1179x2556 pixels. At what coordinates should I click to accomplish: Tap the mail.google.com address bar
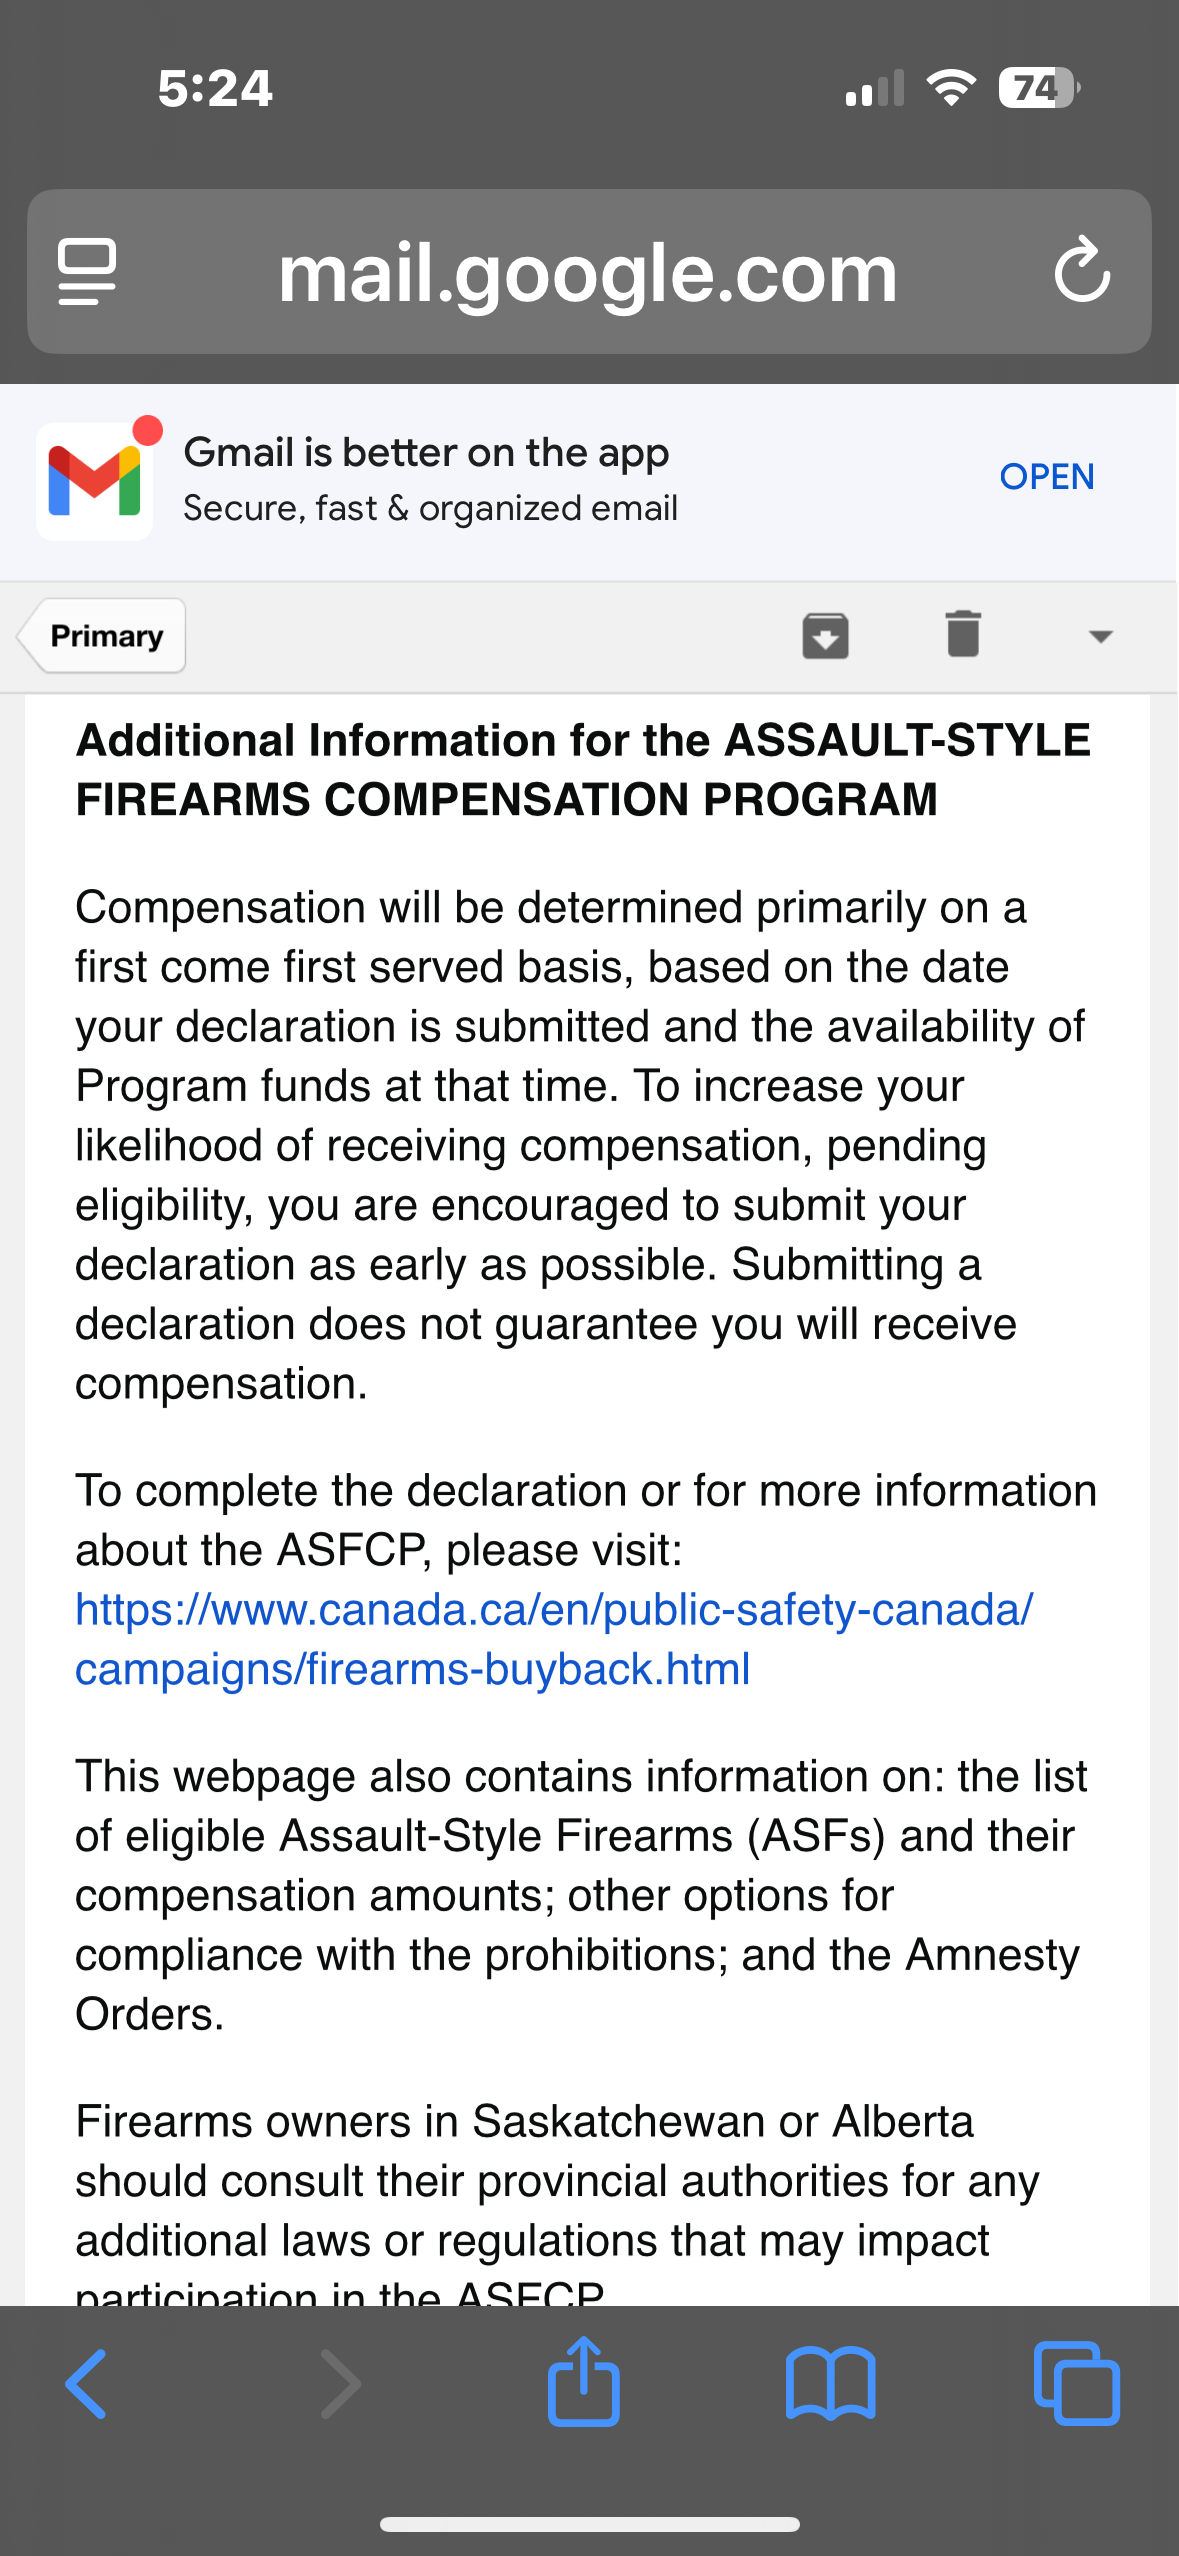tap(589, 272)
